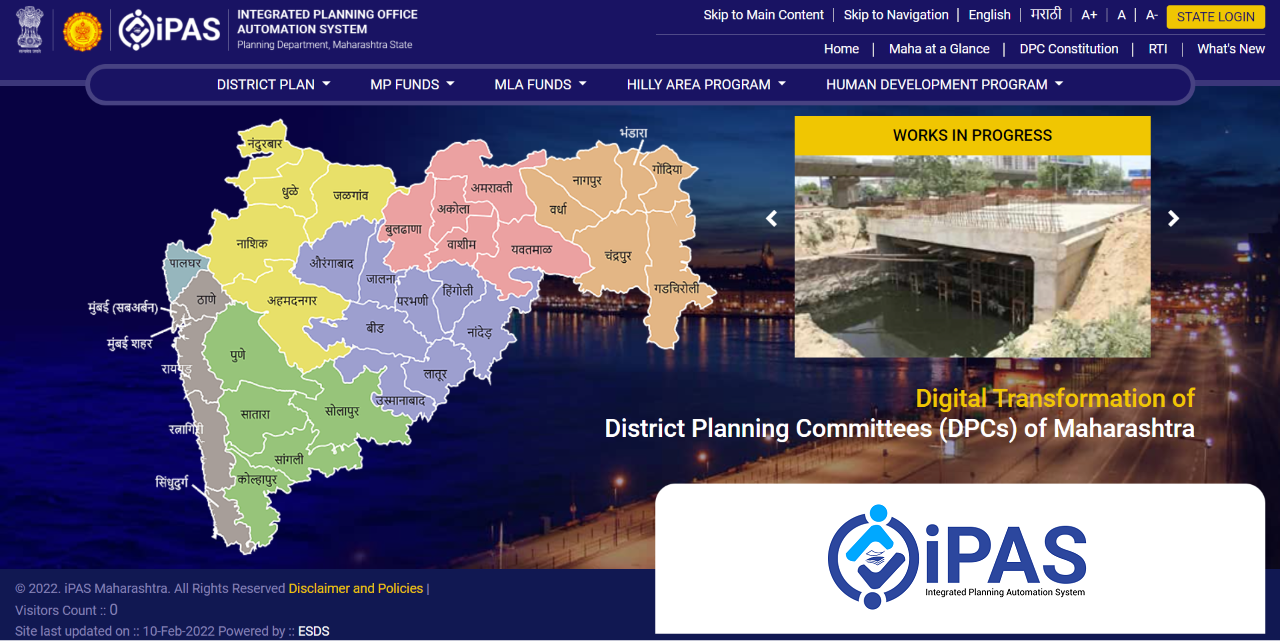1280x641 pixels.
Task: Show previous slide in Works in Progress carousel
Action: click(771, 219)
